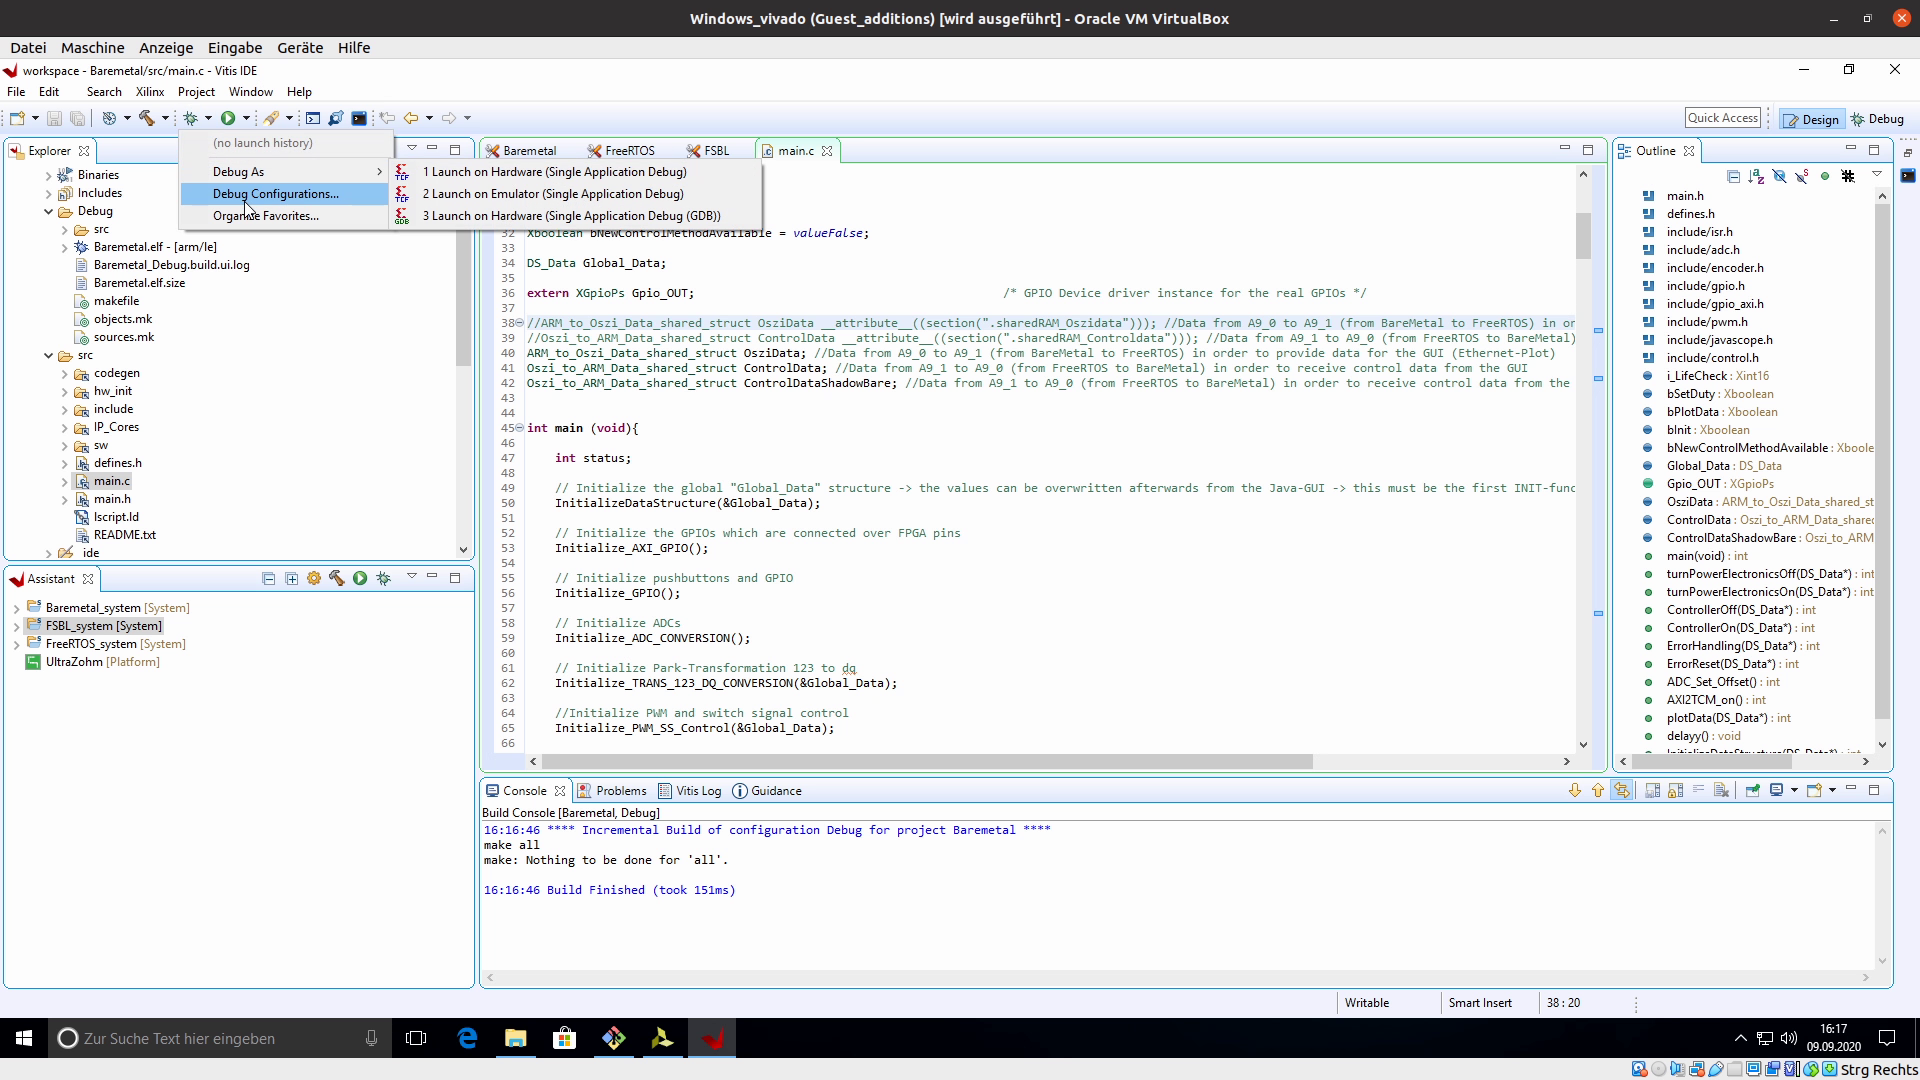Pin the Console view
Screen dimensions: 1920x1080
1752,790
